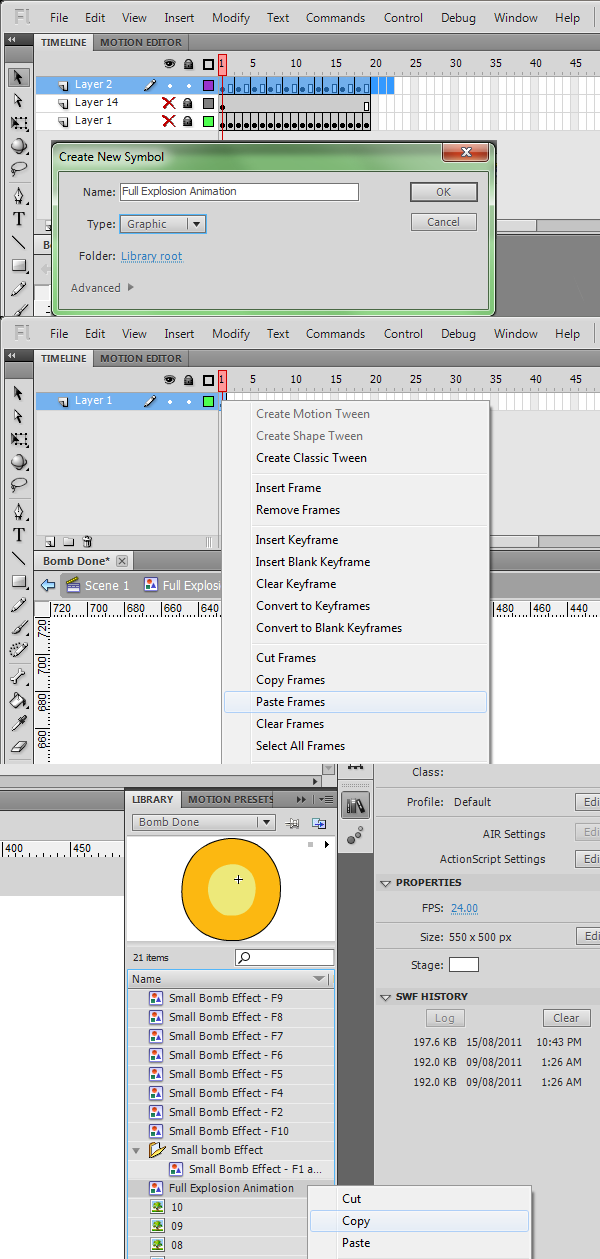Select the Text tool beside the Create New Symbol dialog
600x1259 pixels.
(18, 219)
